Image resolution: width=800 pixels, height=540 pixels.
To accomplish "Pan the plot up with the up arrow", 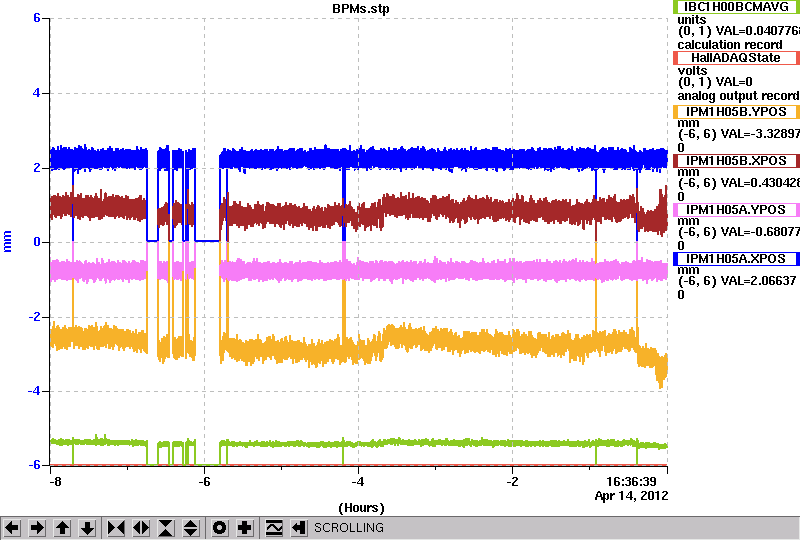I will (x=62, y=528).
